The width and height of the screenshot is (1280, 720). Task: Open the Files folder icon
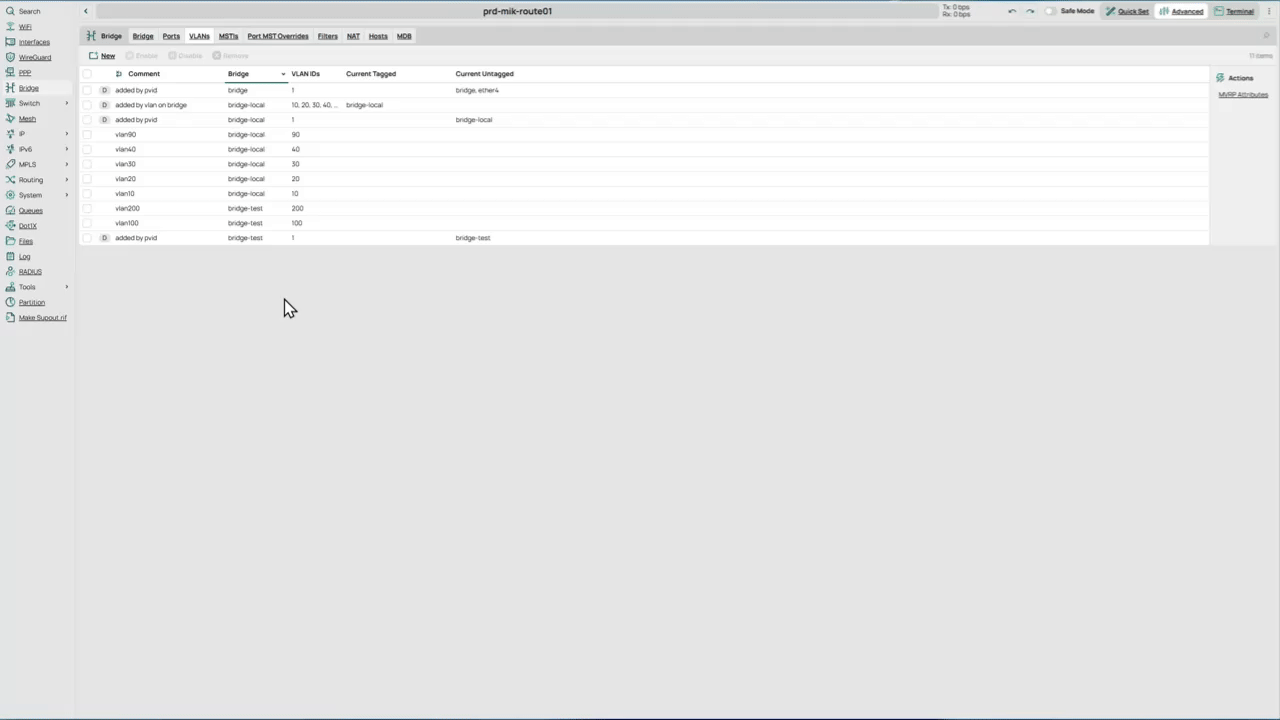click(10, 241)
